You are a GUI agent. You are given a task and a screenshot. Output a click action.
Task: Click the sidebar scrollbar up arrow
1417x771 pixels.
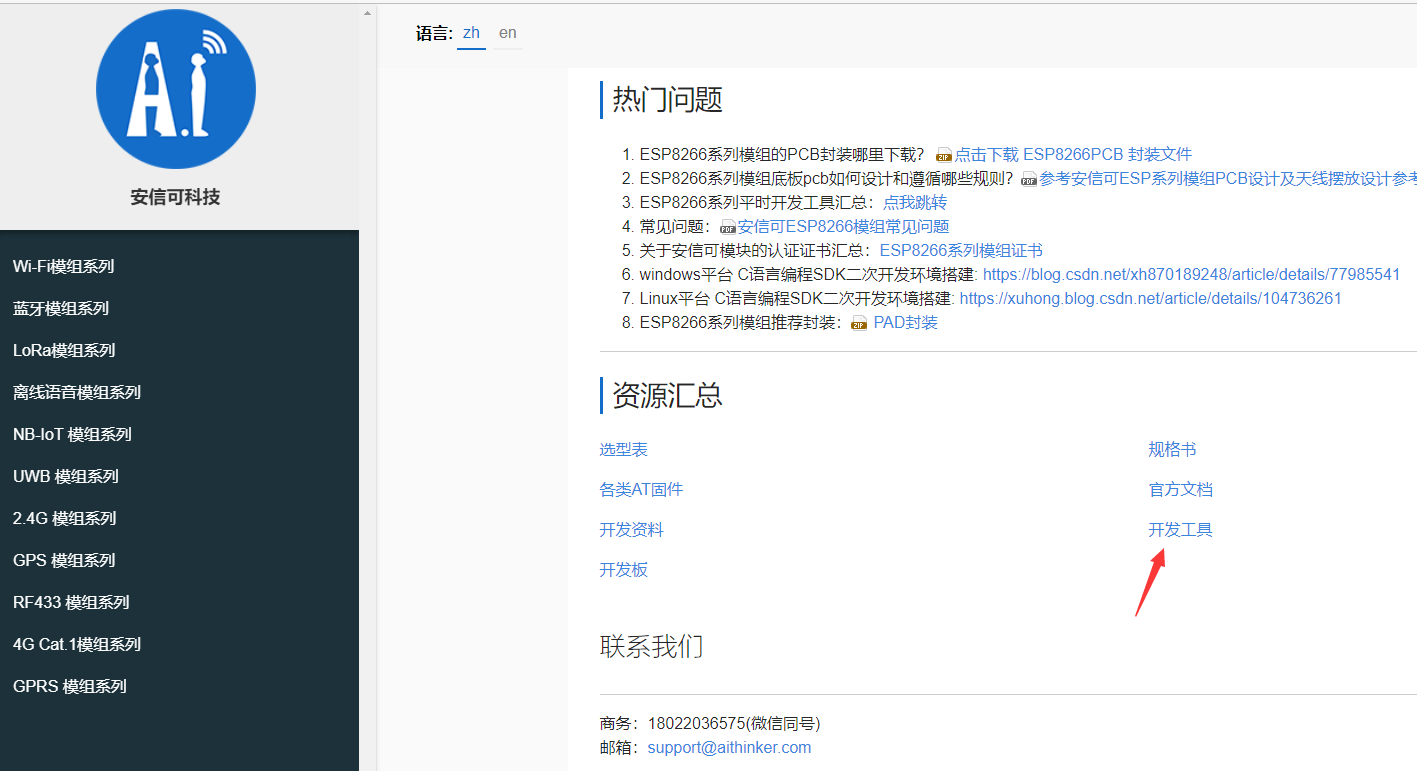[367, 14]
